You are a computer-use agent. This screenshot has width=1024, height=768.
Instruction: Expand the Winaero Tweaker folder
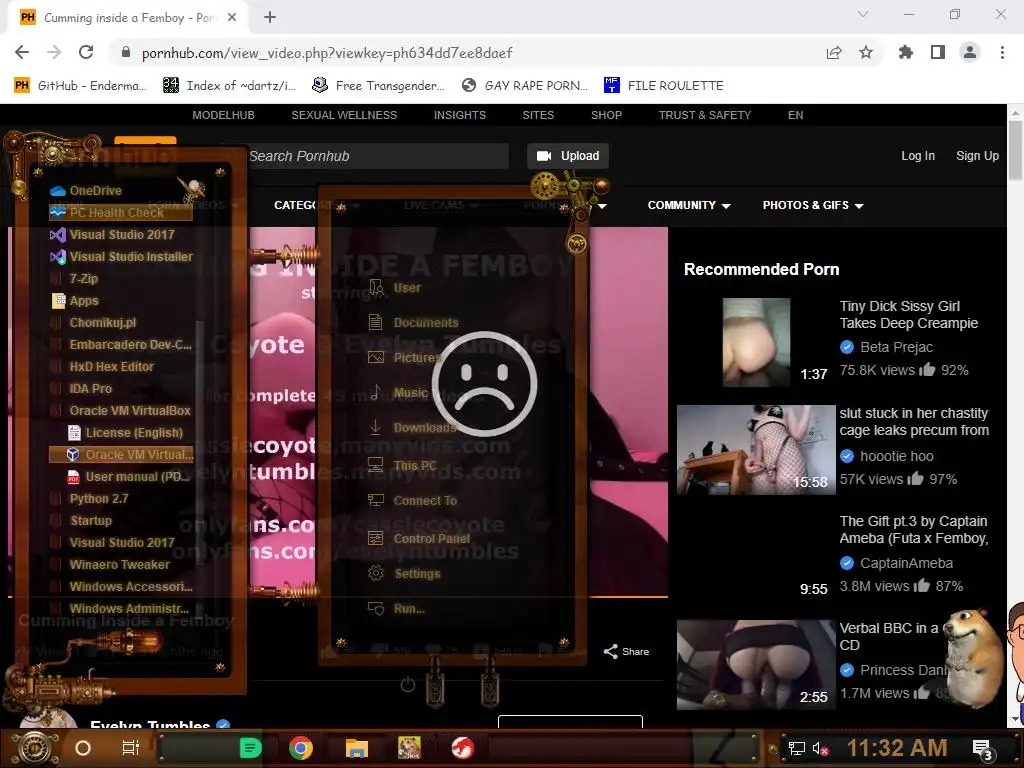[121, 564]
